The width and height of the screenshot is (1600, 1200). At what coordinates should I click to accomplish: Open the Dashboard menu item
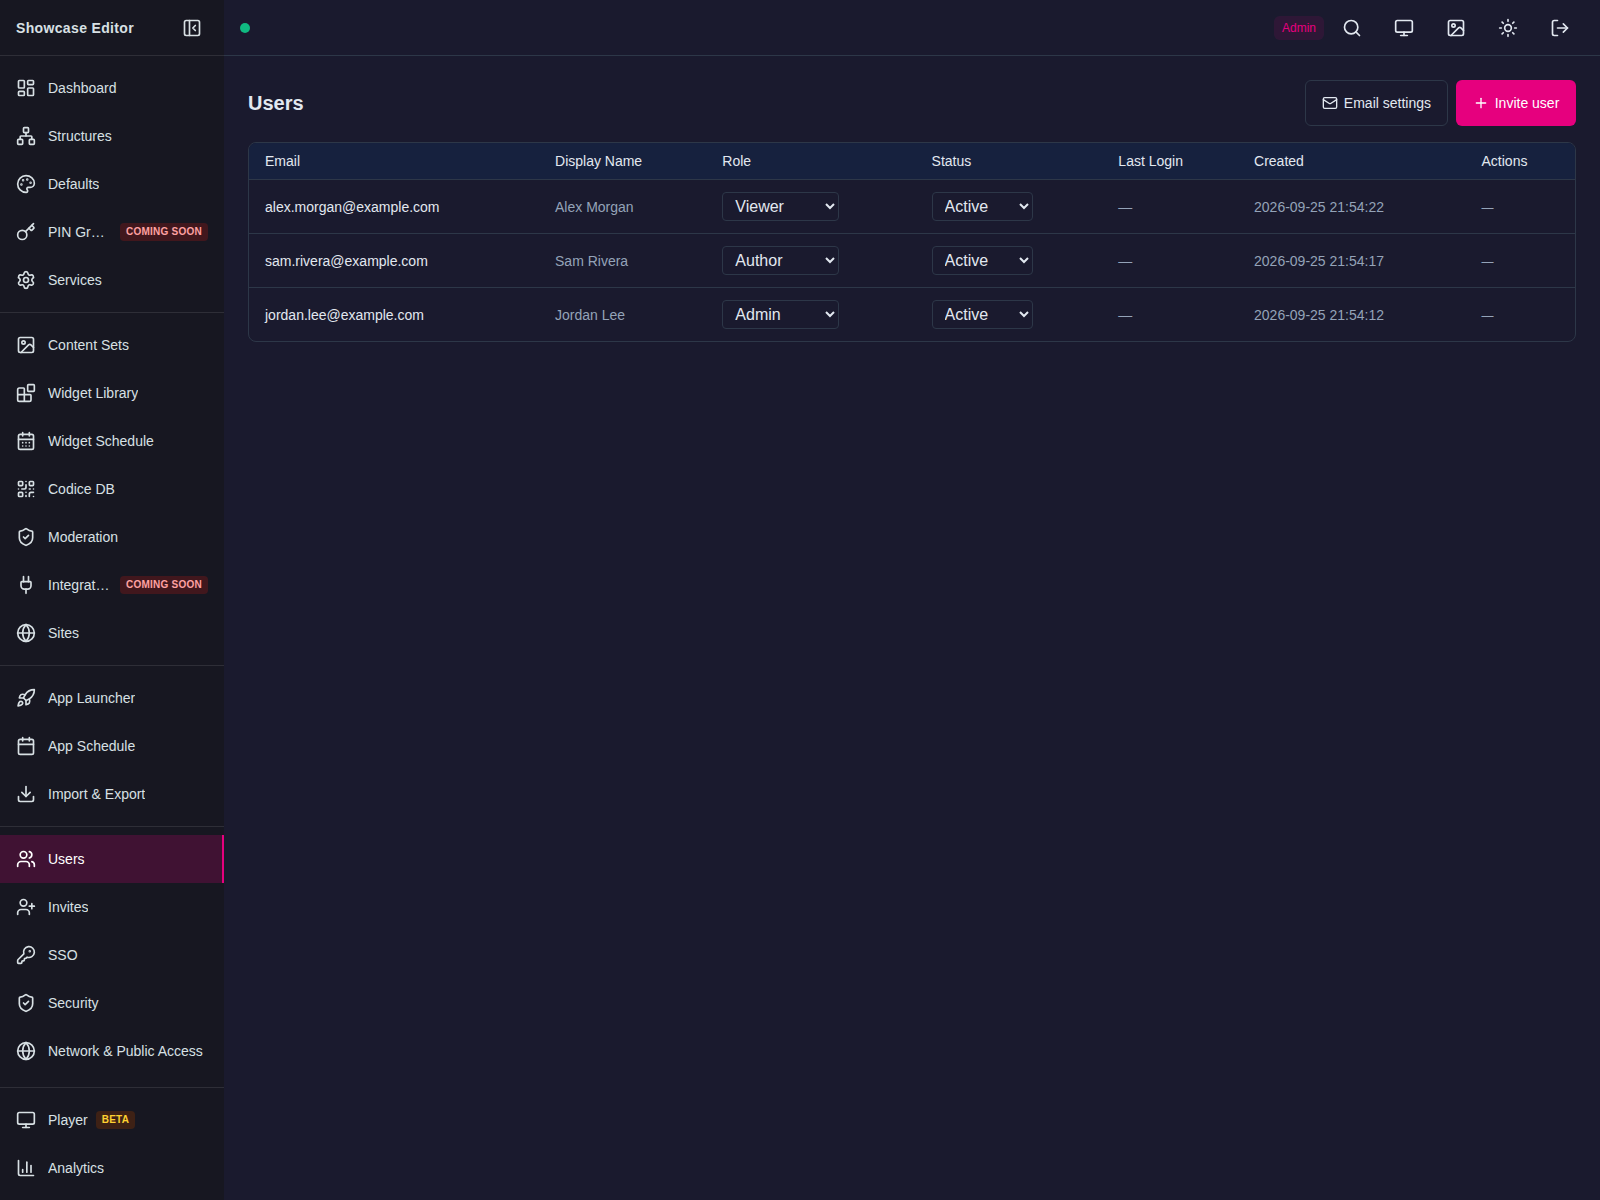coord(112,88)
